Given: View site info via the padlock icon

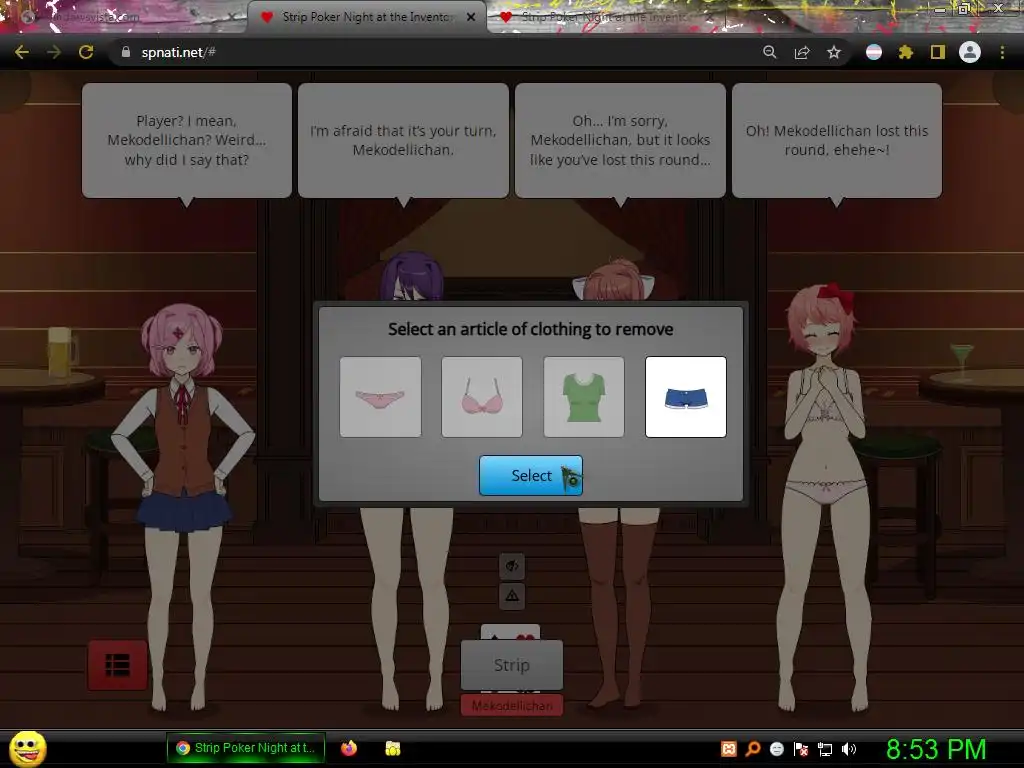Looking at the screenshot, I should [125, 52].
